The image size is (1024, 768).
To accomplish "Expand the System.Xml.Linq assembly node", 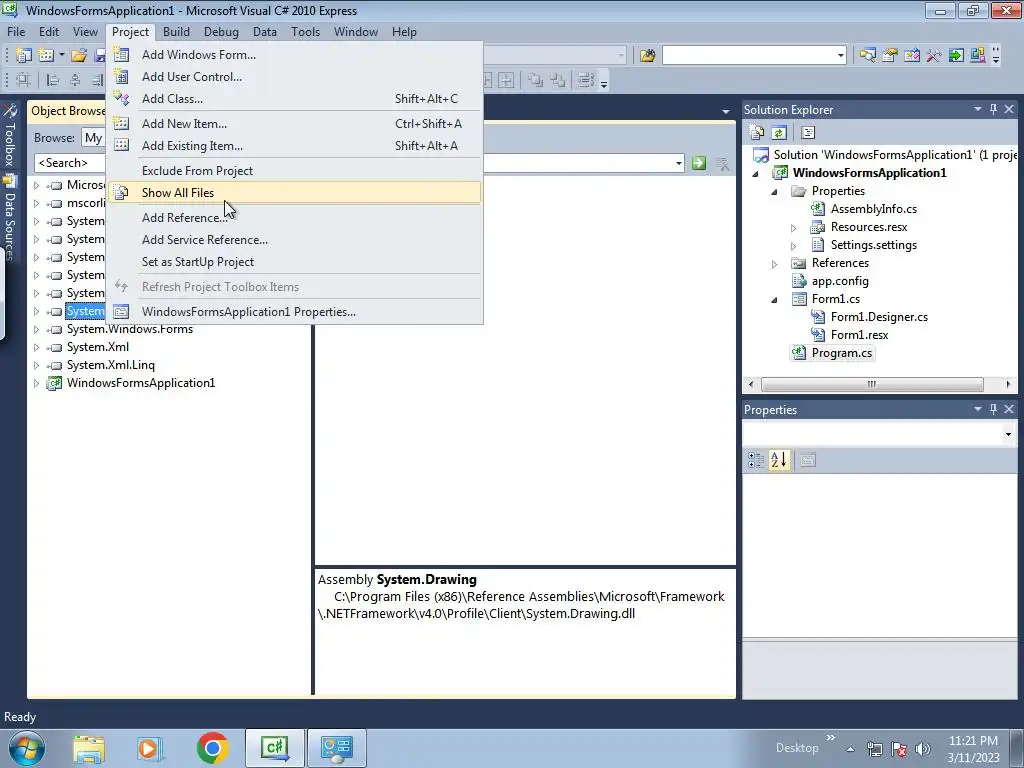I will pos(37,365).
